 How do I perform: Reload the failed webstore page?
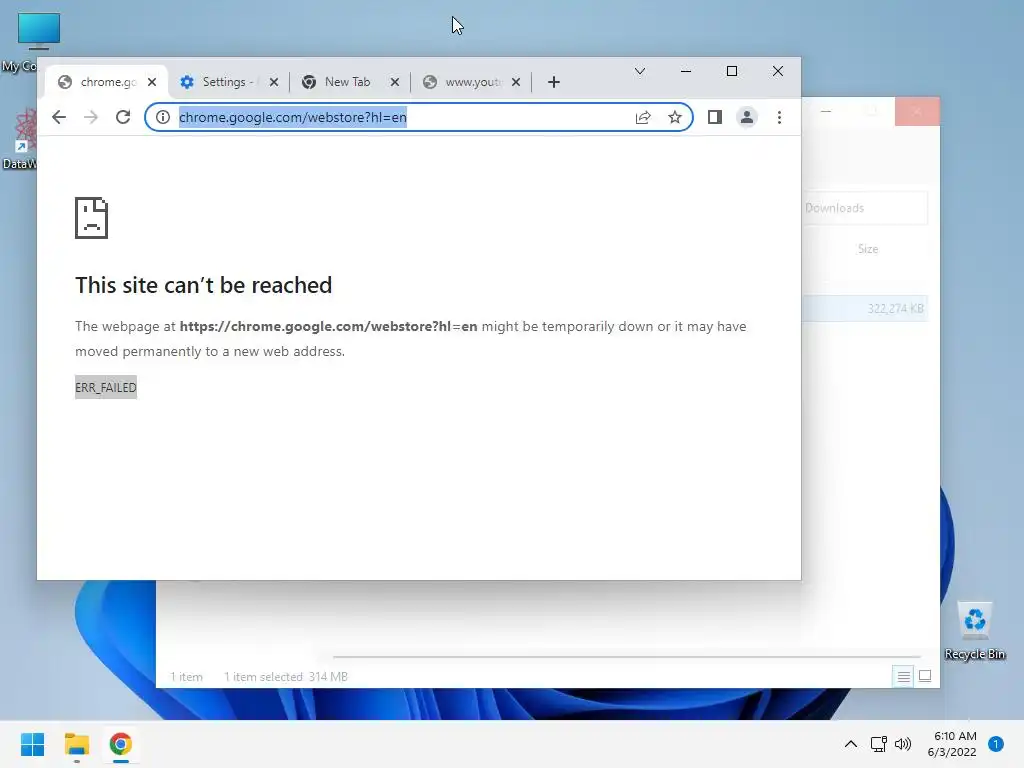click(x=123, y=117)
